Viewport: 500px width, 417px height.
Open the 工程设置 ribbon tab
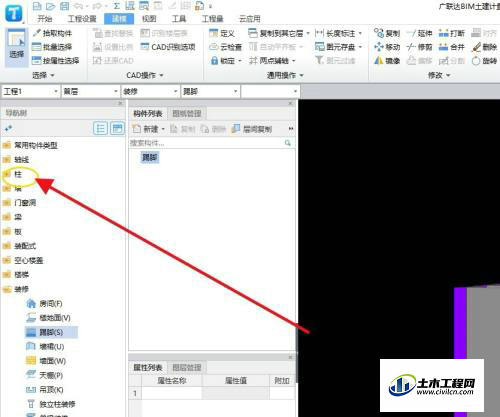tap(82, 19)
